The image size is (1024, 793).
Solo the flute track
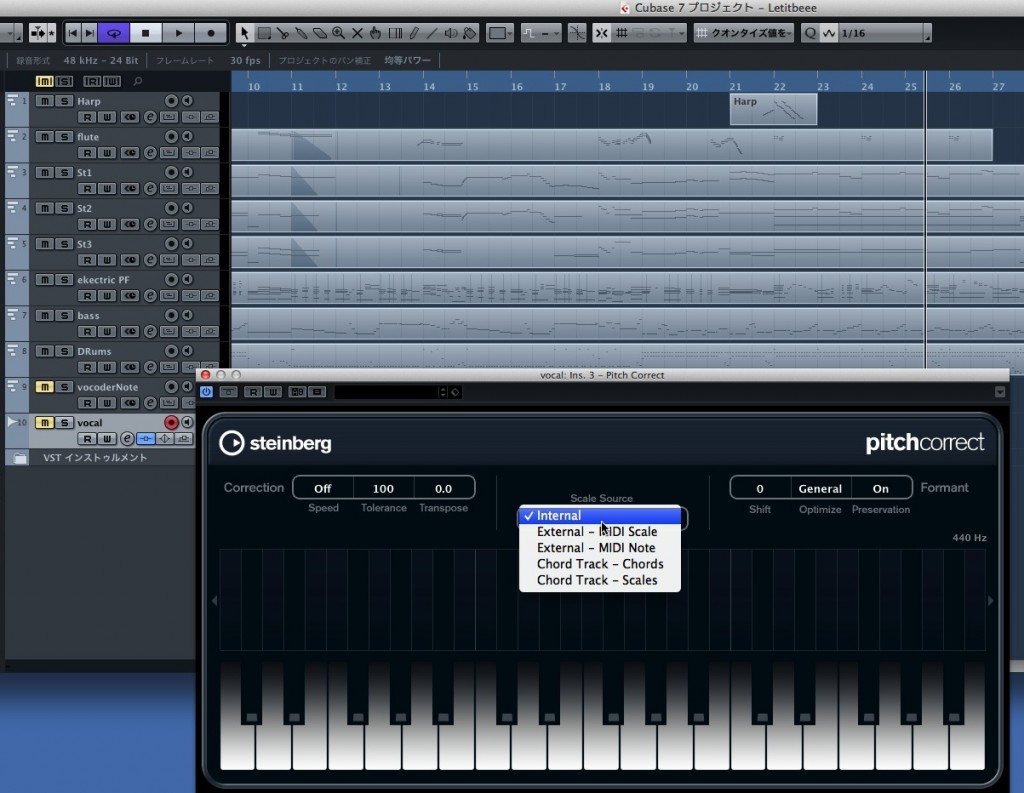(x=64, y=137)
